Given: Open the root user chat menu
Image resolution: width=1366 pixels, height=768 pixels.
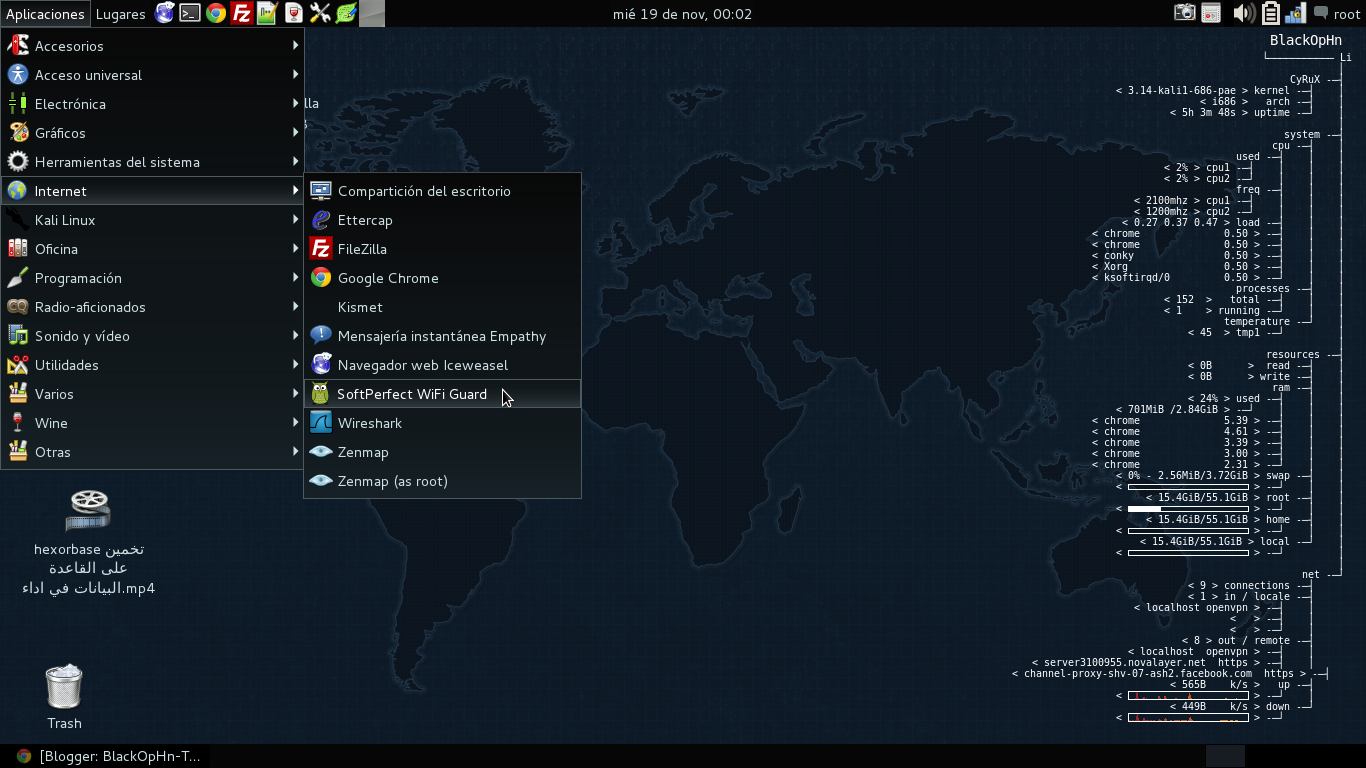Looking at the screenshot, I should [x=1337, y=14].
